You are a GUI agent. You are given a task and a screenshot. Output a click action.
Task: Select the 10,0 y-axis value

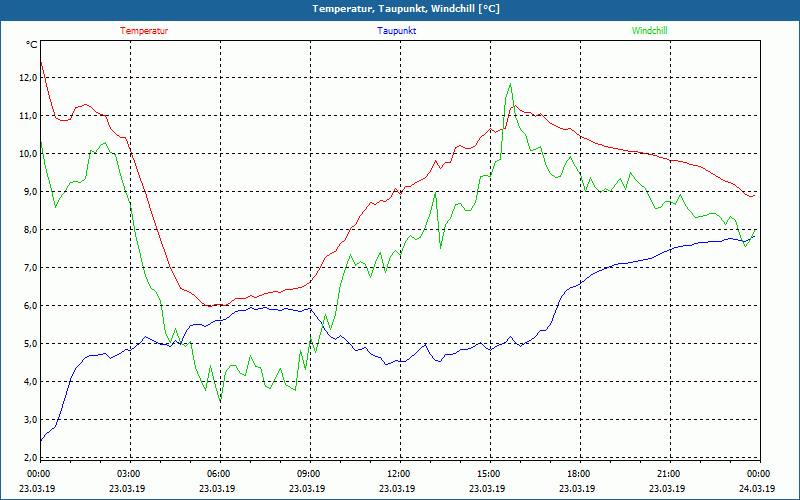[28, 154]
